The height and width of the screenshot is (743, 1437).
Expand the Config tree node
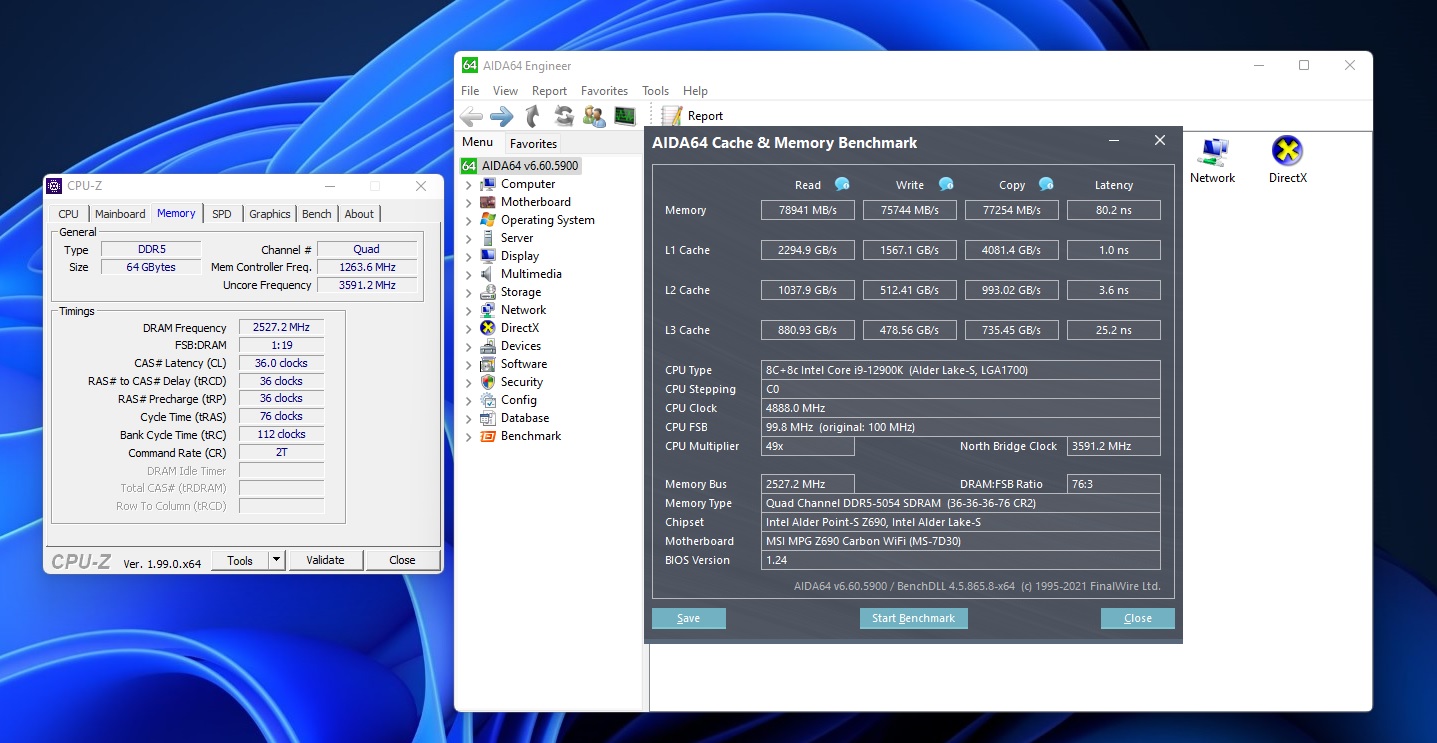point(468,401)
